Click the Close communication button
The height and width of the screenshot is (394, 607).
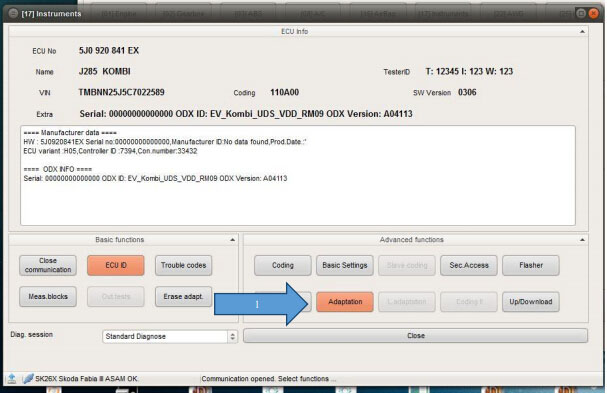tap(48, 265)
